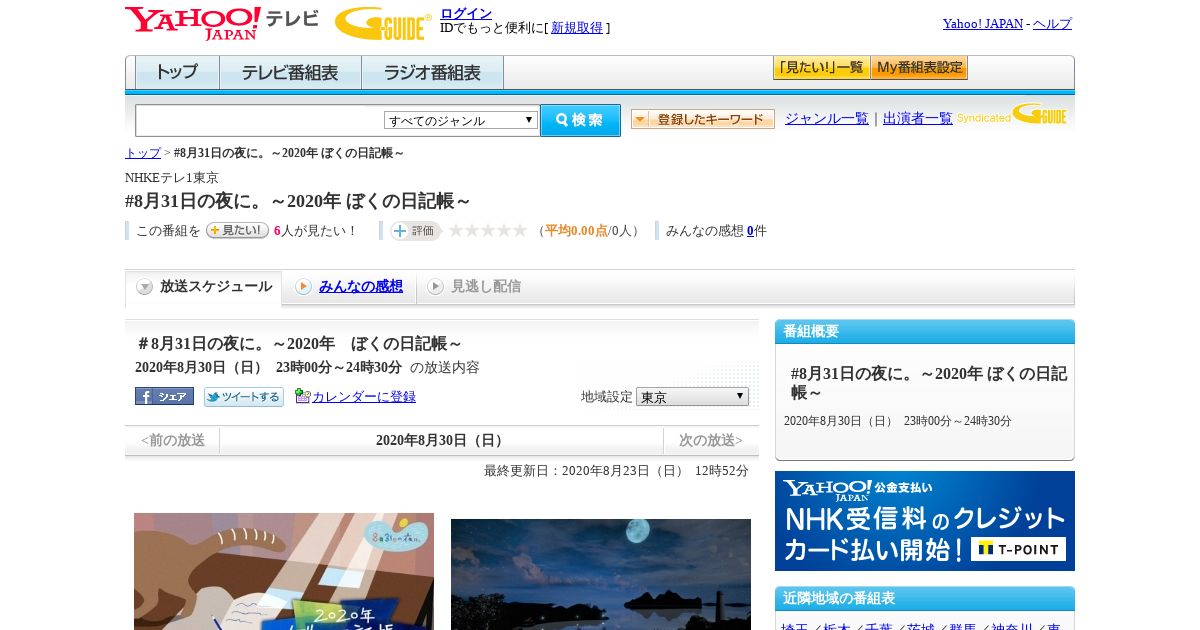The image size is (1200, 630).
Task: Click the 近隣地域の番組表 panel header
Action: pos(925,599)
